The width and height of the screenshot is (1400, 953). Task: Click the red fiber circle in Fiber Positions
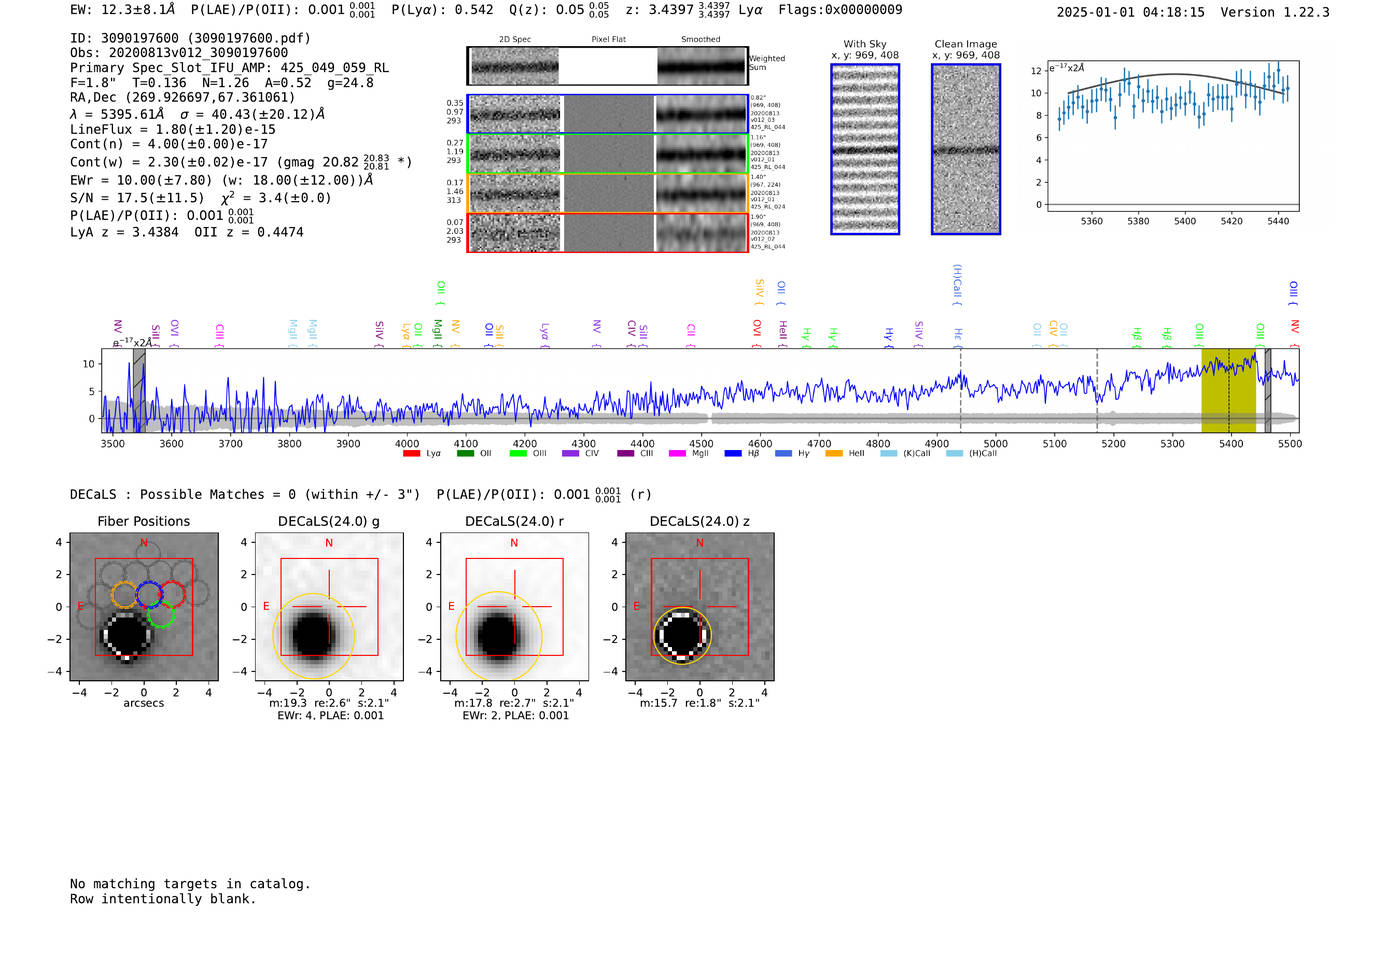[x=172, y=594]
